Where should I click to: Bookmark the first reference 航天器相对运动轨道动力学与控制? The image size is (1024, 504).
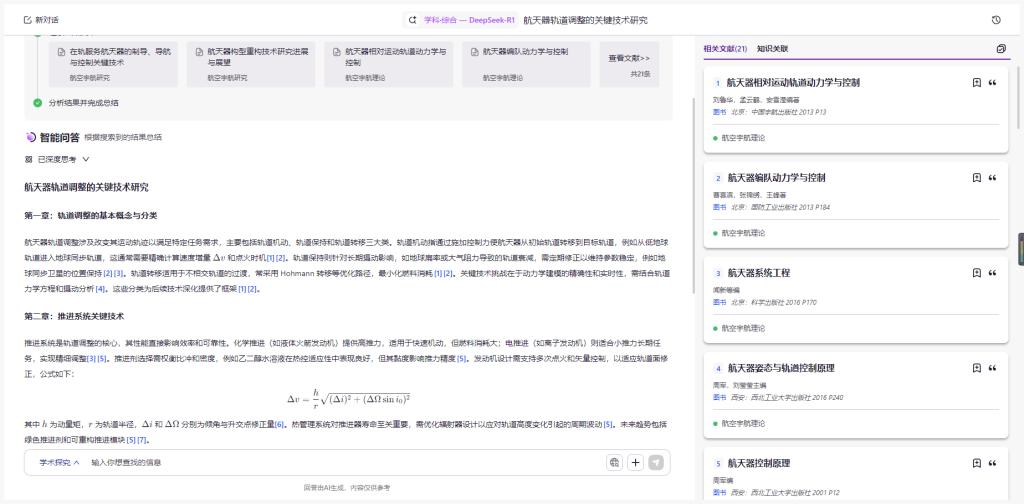pyautogui.click(x=976, y=83)
